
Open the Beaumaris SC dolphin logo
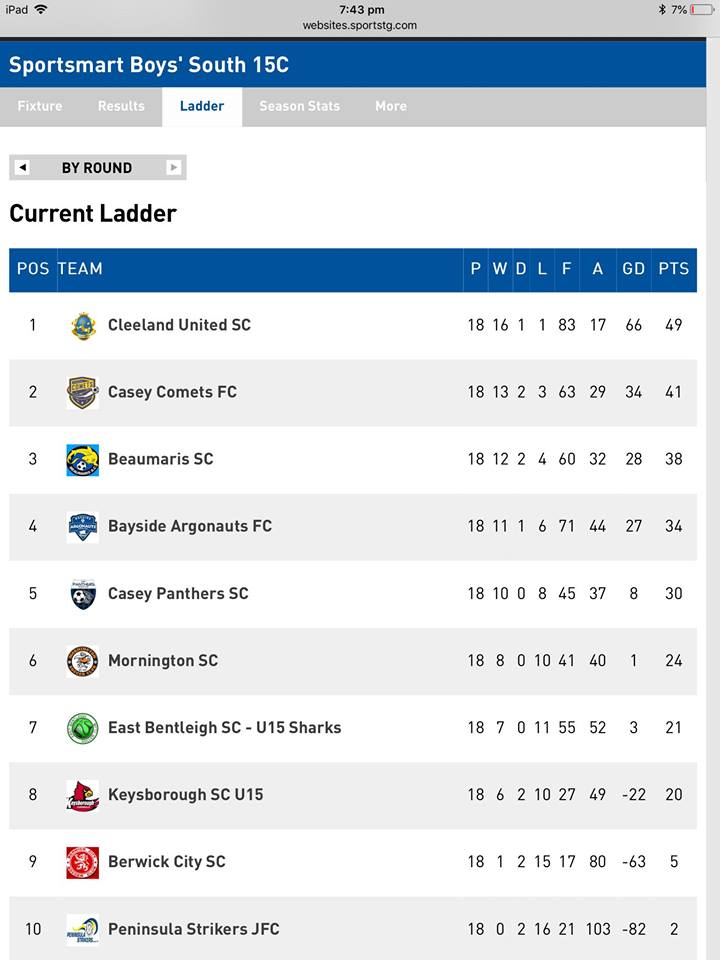83,460
